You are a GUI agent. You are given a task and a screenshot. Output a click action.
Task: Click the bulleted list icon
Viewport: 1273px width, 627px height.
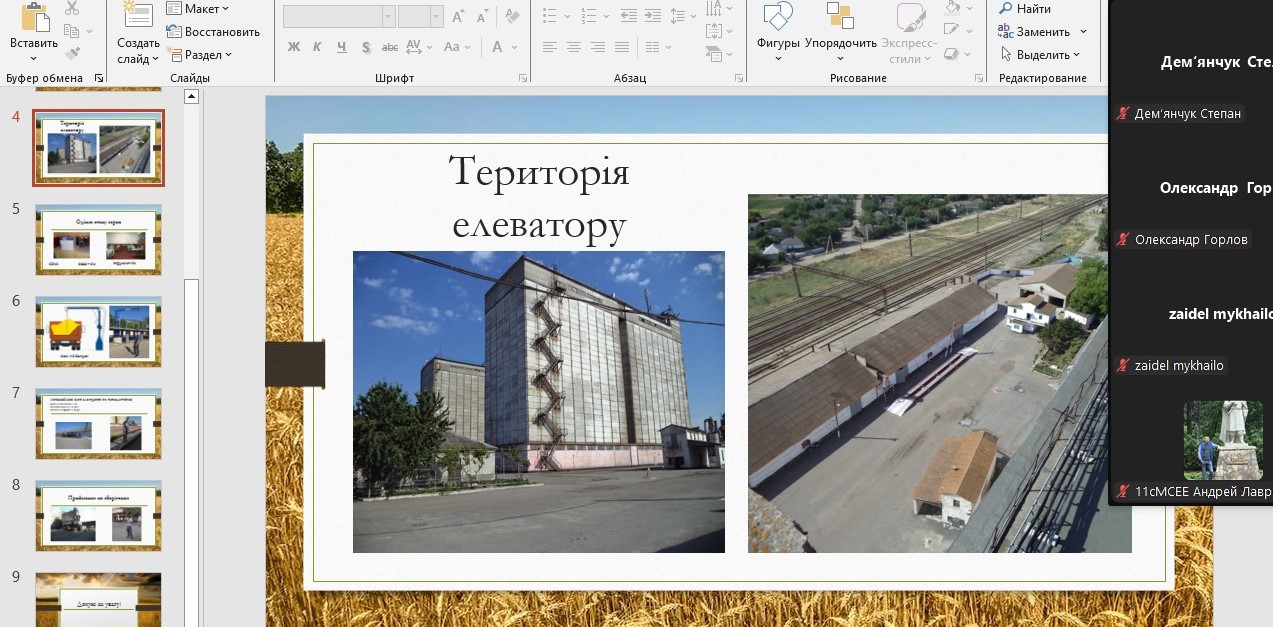550,16
